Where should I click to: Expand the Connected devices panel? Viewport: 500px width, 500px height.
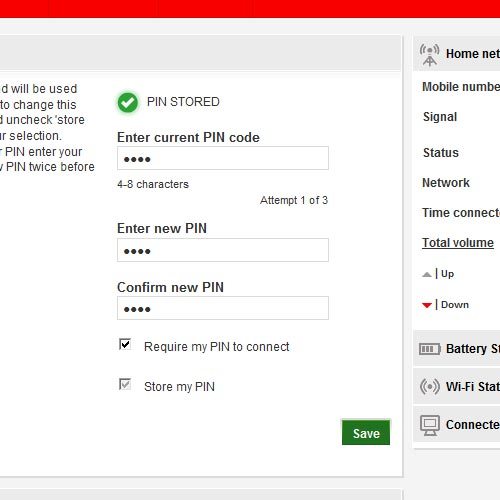point(457,425)
